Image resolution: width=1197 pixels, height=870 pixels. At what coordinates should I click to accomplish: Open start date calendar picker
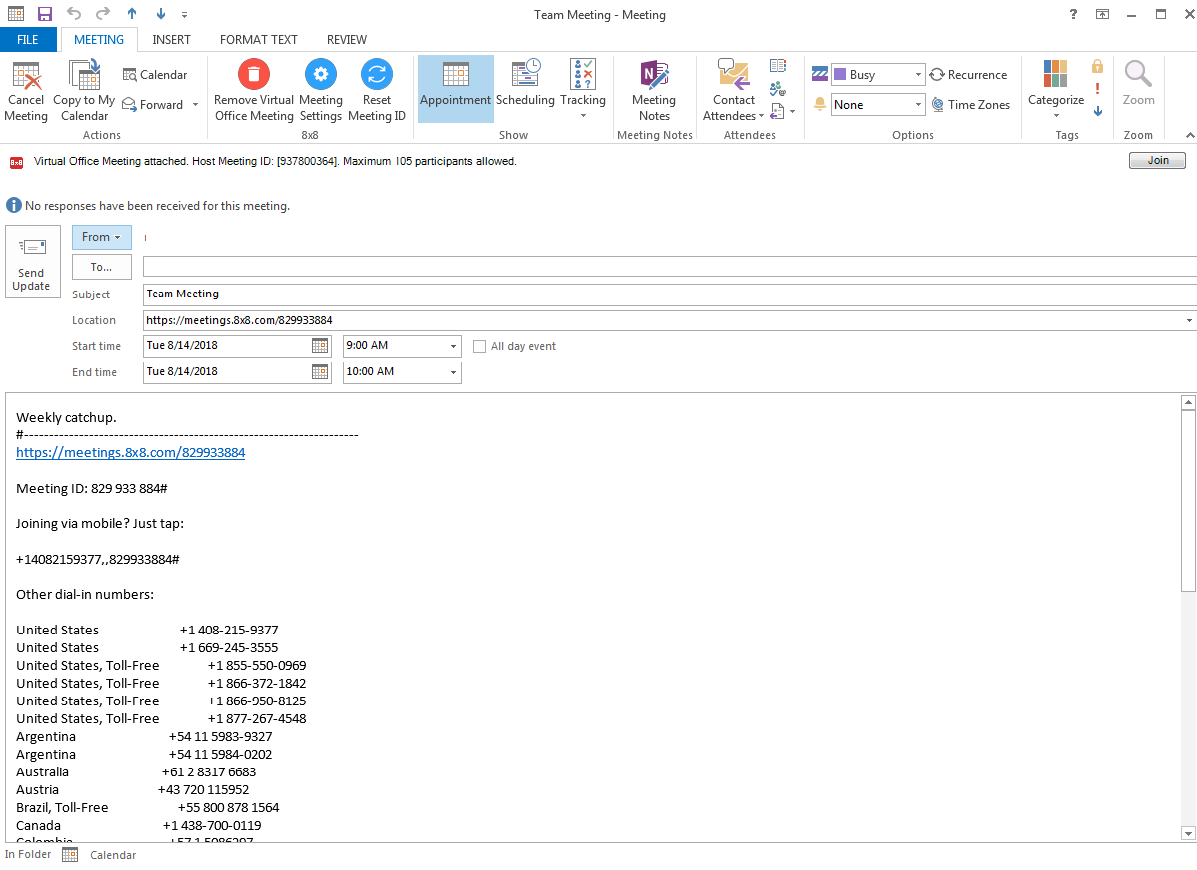[x=320, y=346]
